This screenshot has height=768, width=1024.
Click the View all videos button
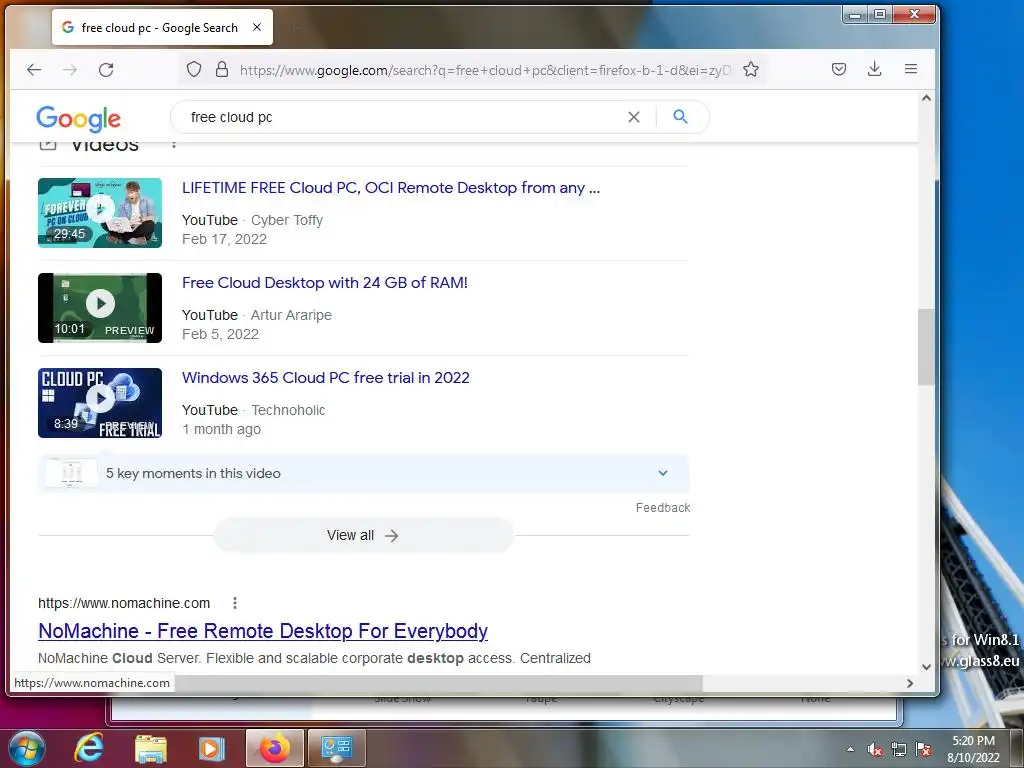[x=364, y=536]
